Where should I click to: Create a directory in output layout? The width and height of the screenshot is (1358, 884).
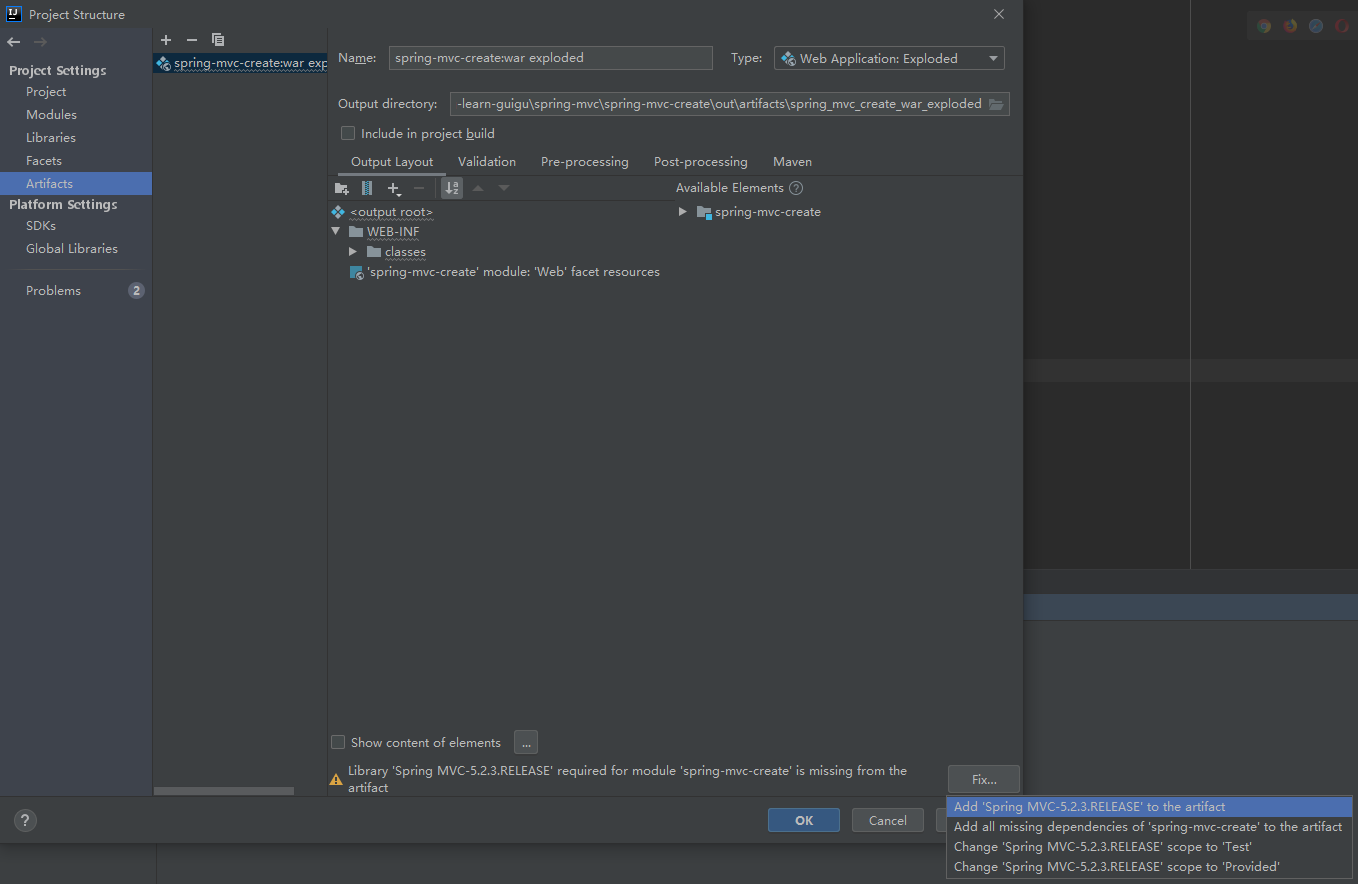tap(342, 188)
